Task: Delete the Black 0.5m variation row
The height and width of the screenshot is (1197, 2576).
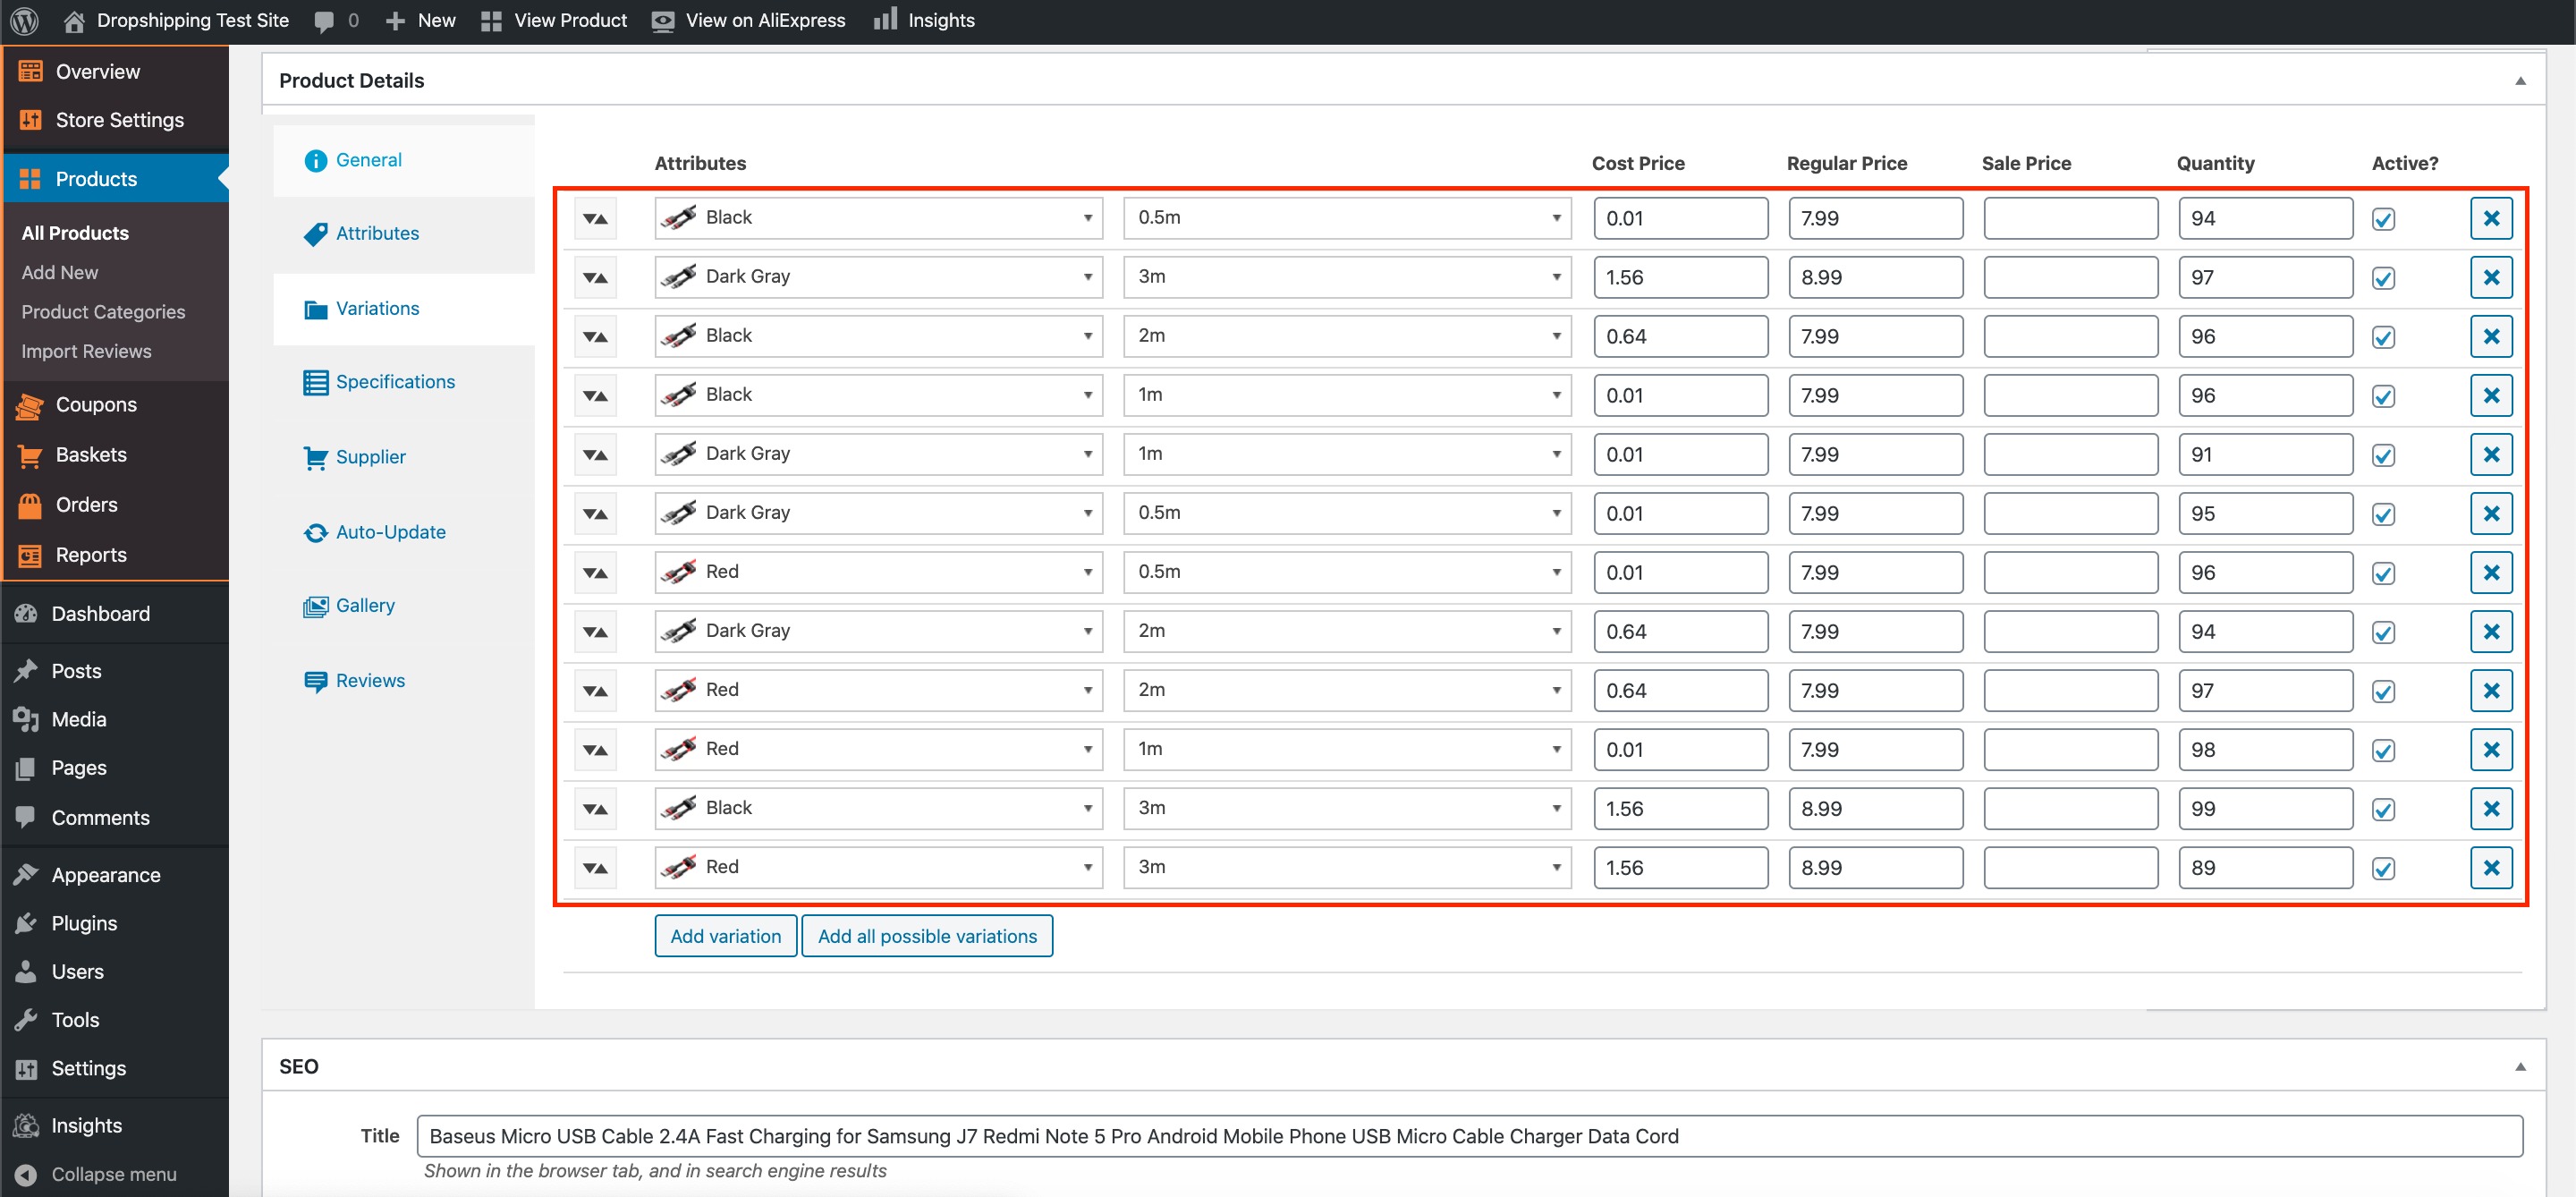Action: pos(2490,218)
